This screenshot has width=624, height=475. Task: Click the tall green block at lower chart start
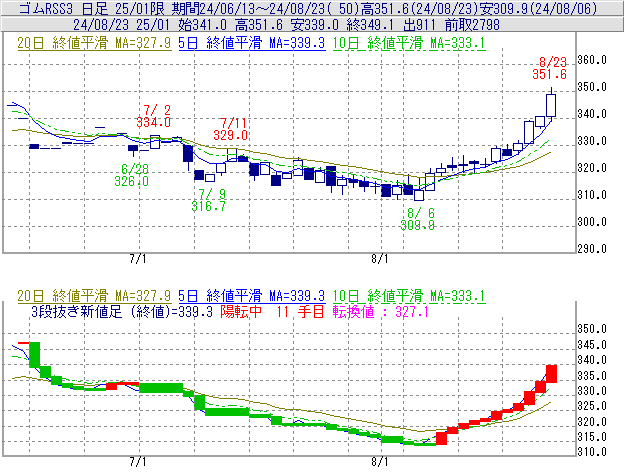coord(35,354)
